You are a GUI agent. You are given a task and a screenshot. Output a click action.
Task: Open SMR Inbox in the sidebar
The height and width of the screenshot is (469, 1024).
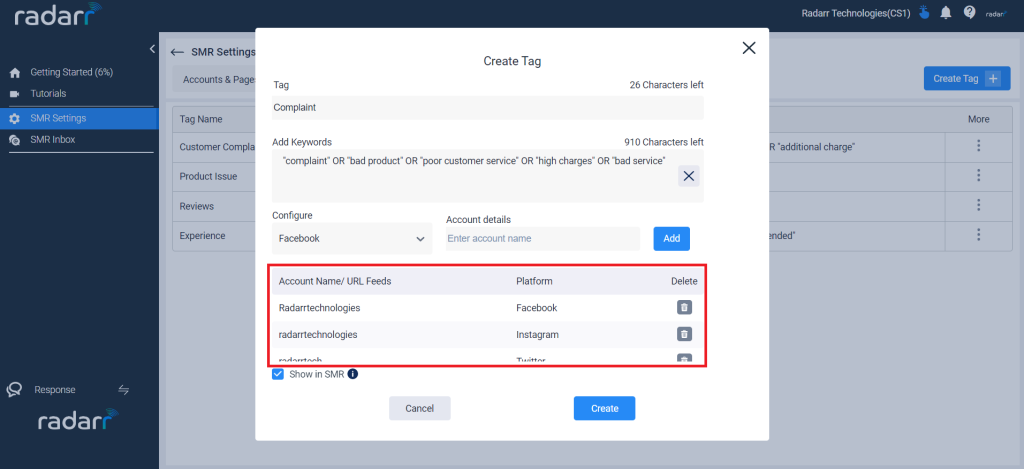[x=53, y=140]
